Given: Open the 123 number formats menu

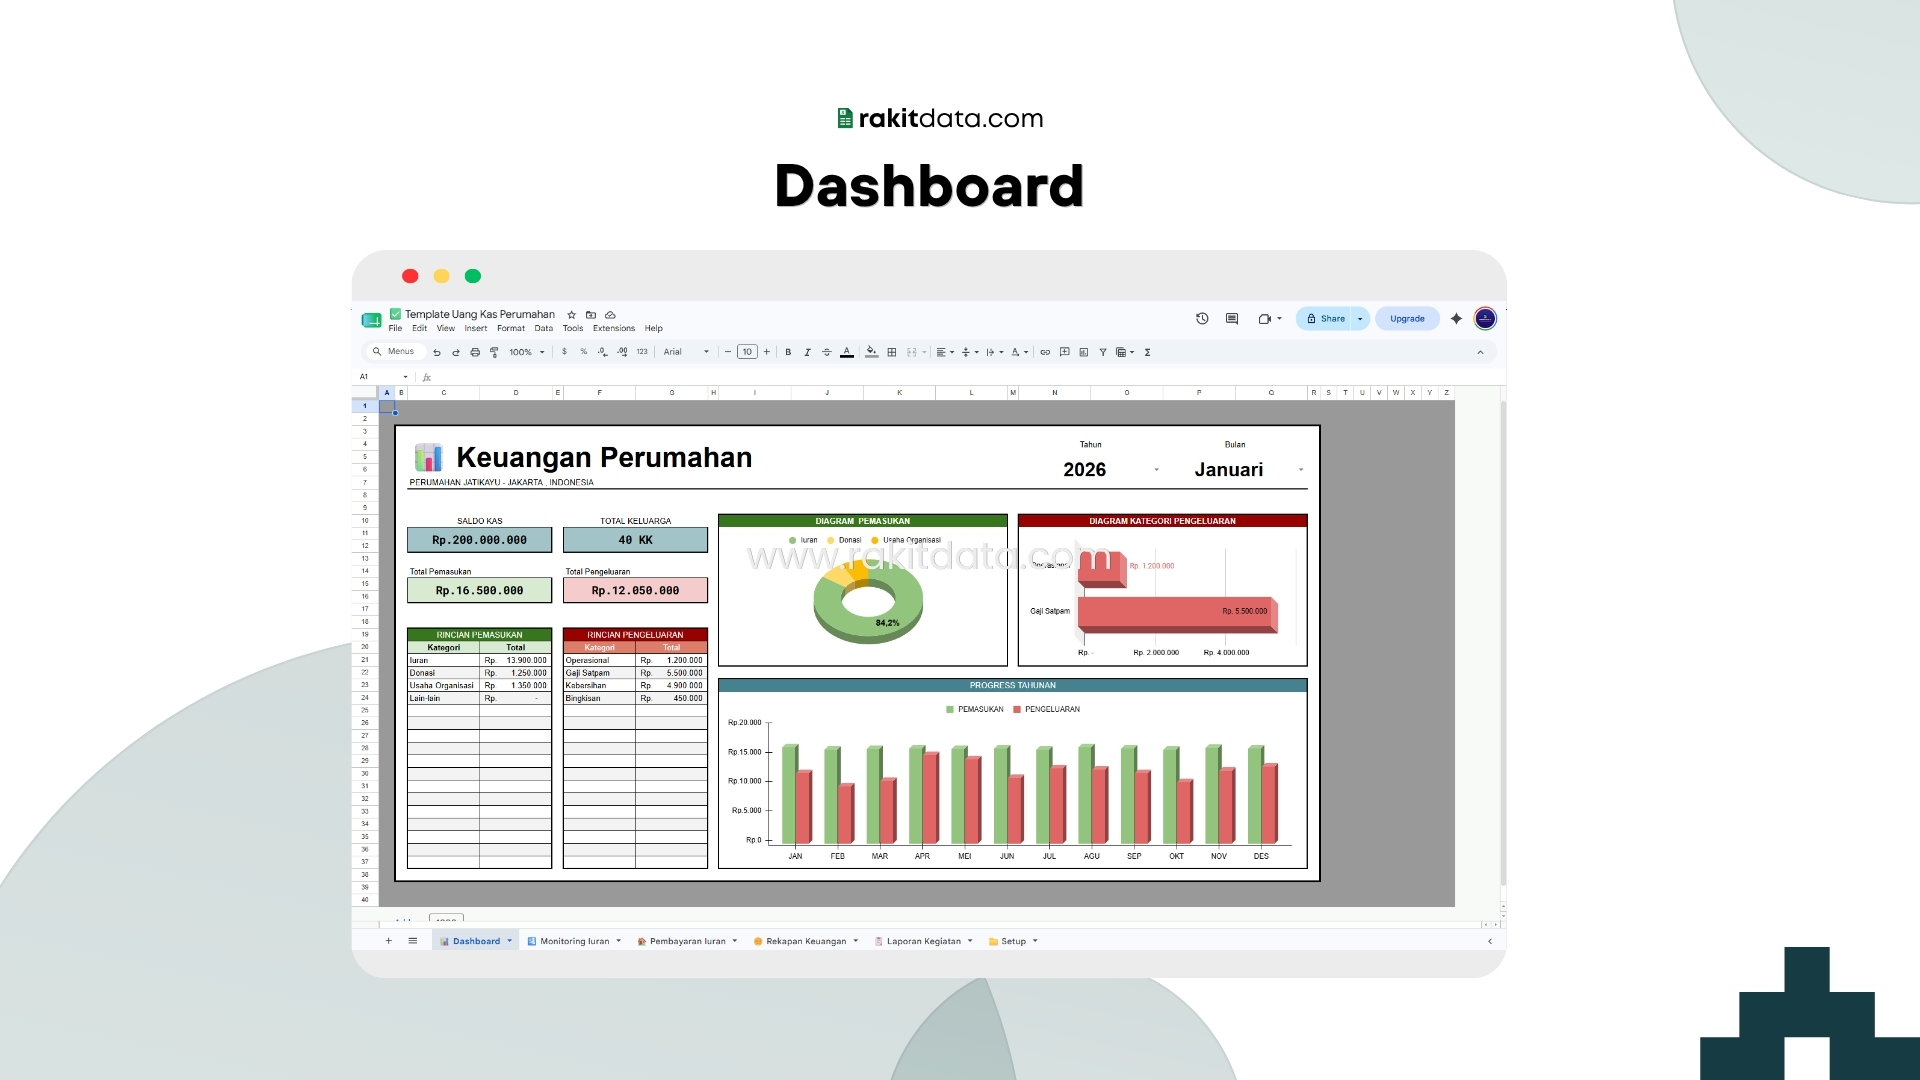Looking at the screenshot, I should pyautogui.click(x=642, y=352).
